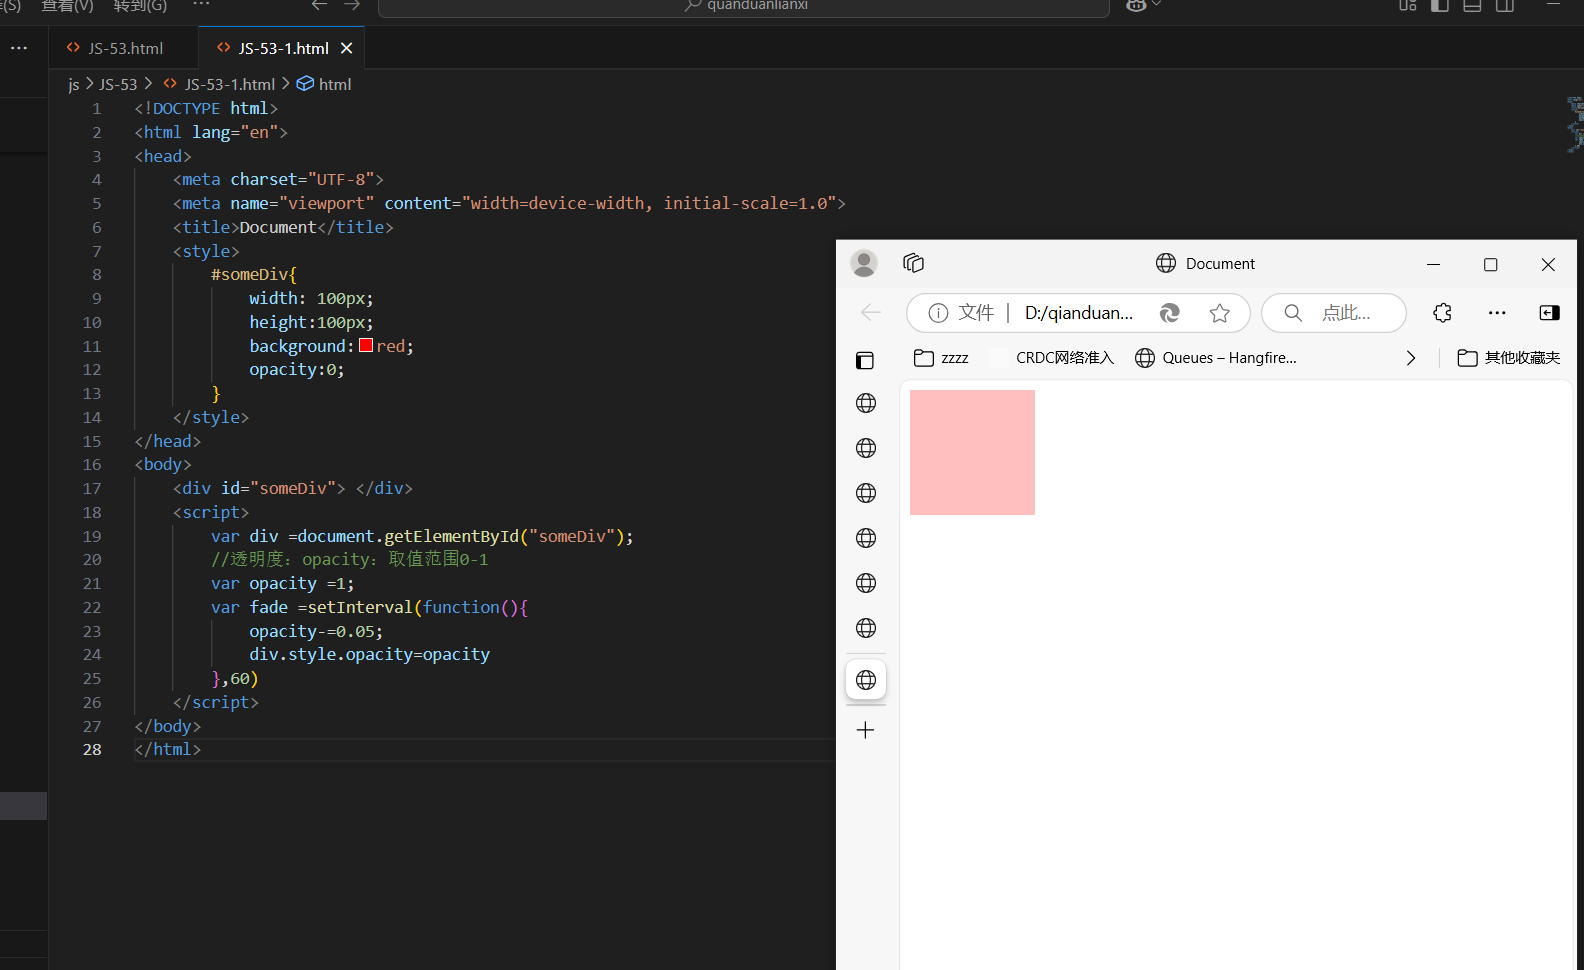This screenshot has width=1584, height=970.
Task: Click the #someDiv{ selector text on line 8
Action: (x=254, y=274)
